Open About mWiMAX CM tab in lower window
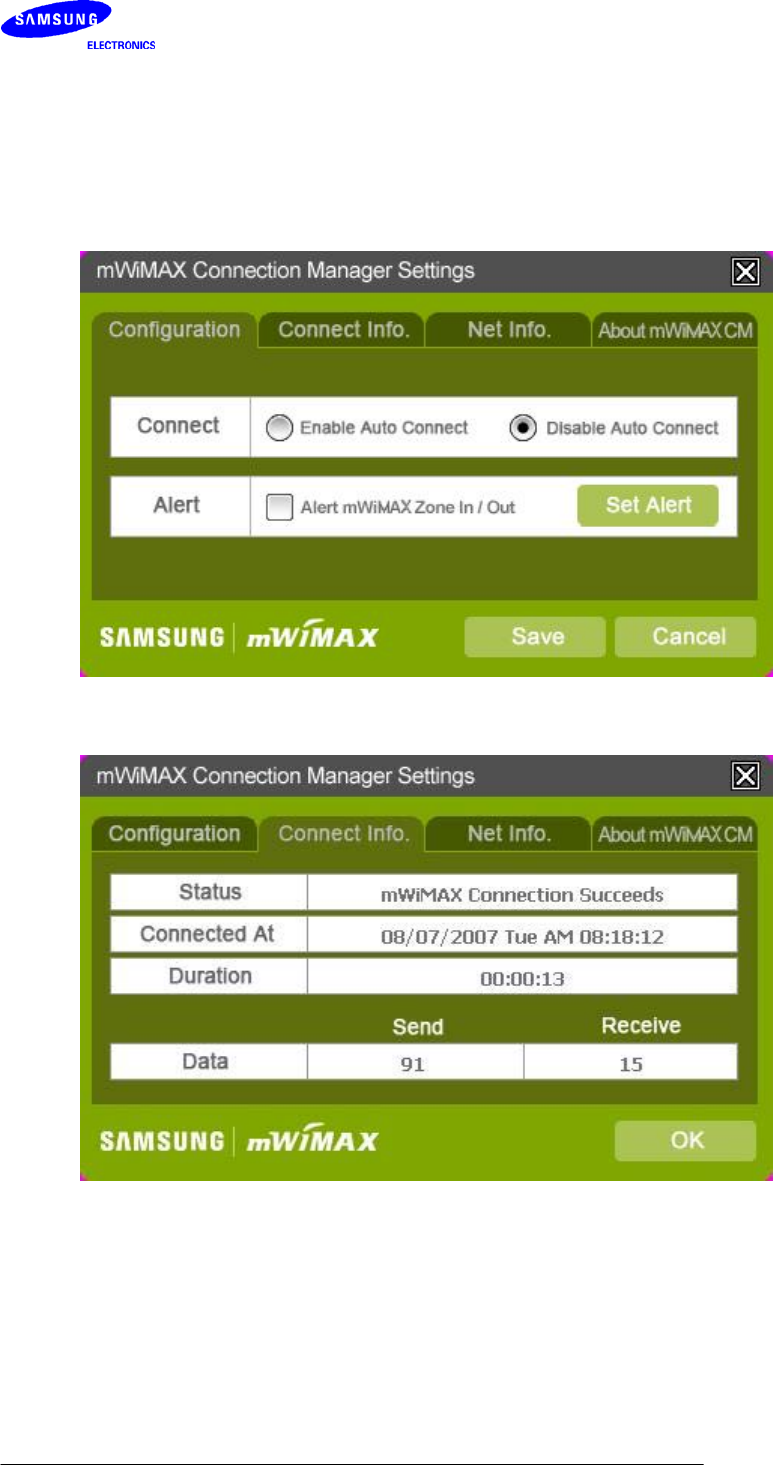 point(675,835)
